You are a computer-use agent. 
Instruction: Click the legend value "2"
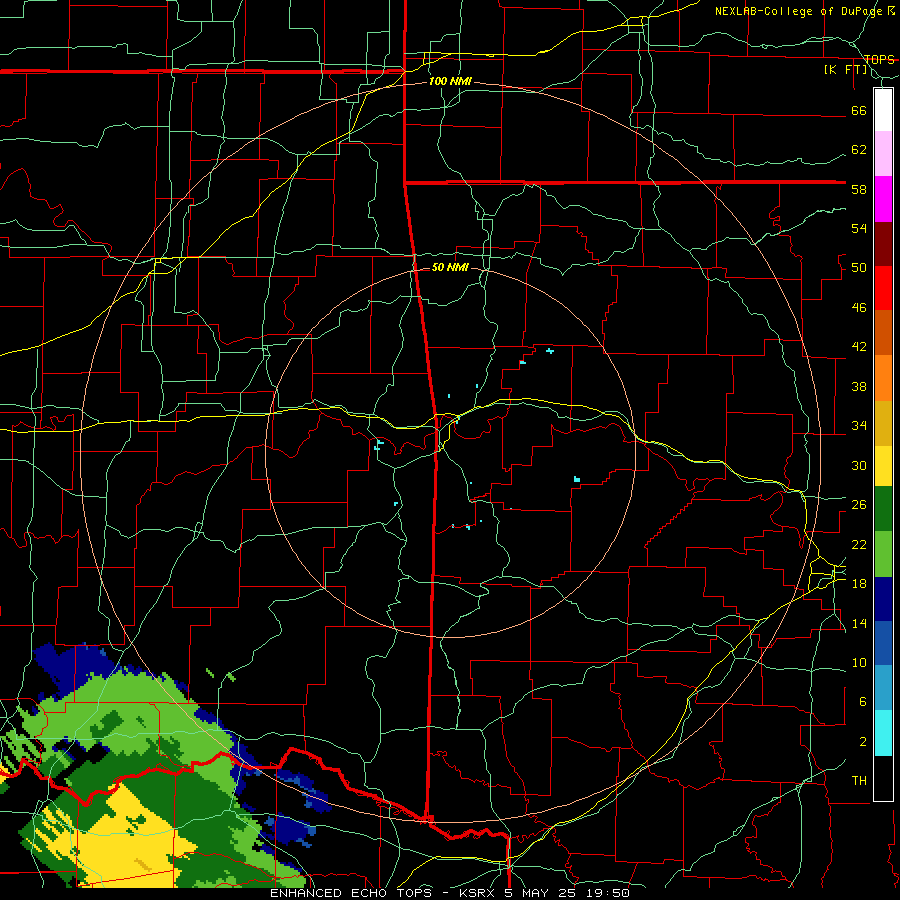click(x=862, y=742)
